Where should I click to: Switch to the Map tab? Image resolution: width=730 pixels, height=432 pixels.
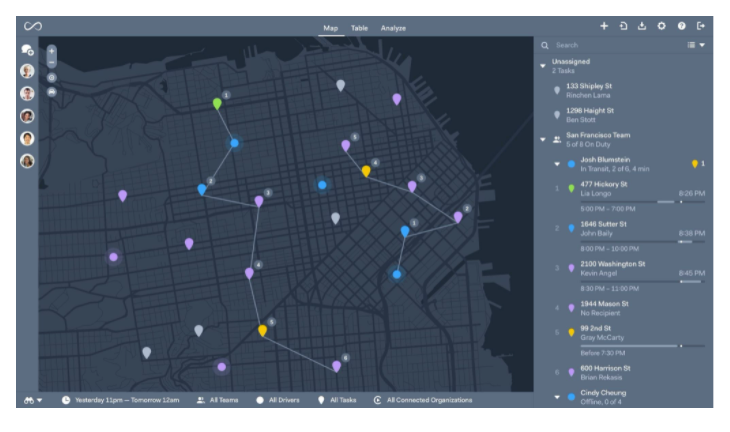tap(331, 28)
